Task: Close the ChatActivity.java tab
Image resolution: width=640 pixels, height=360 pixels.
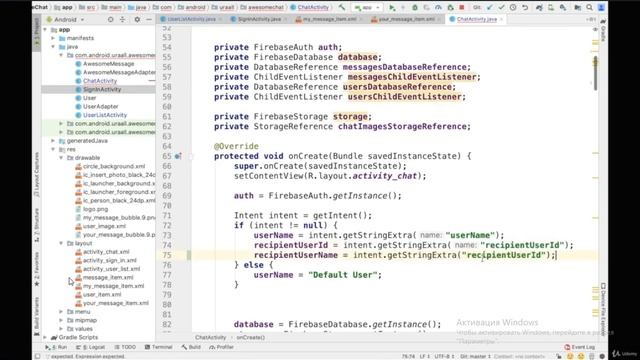Action: [x=502, y=19]
